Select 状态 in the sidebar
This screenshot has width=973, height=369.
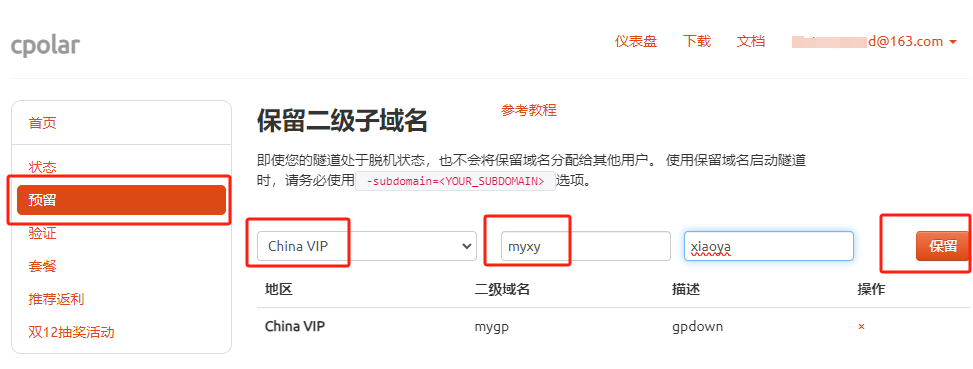pyautogui.click(x=42, y=167)
